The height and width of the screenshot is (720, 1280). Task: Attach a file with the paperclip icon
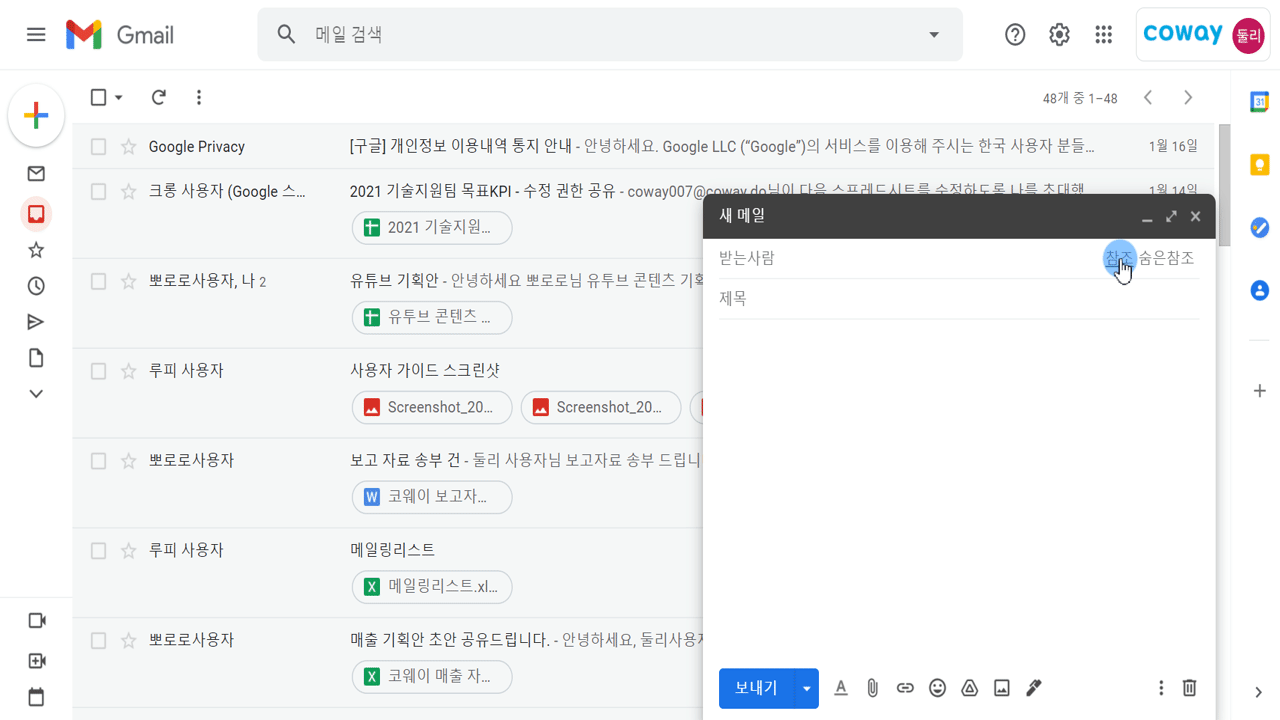pyautogui.click(x=873, y=688)
